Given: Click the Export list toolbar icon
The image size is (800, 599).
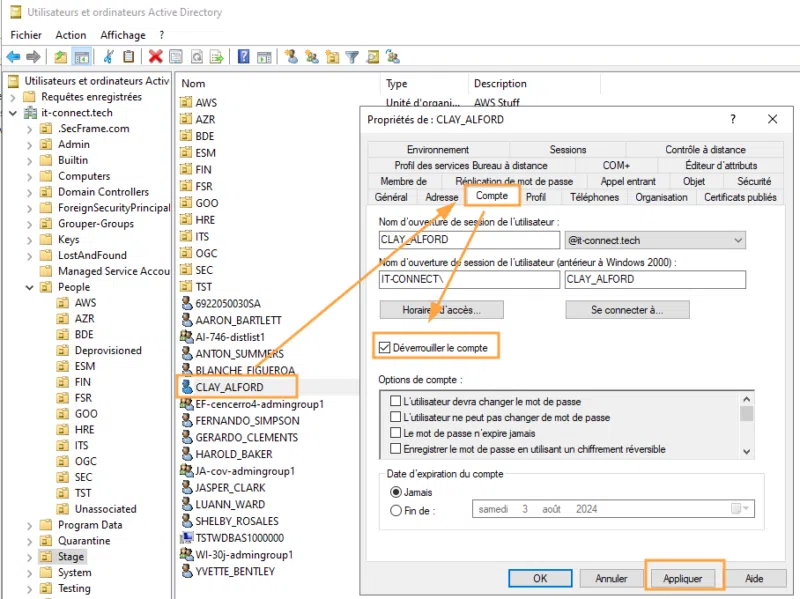Looking at the screenshot, I should 217,56.
